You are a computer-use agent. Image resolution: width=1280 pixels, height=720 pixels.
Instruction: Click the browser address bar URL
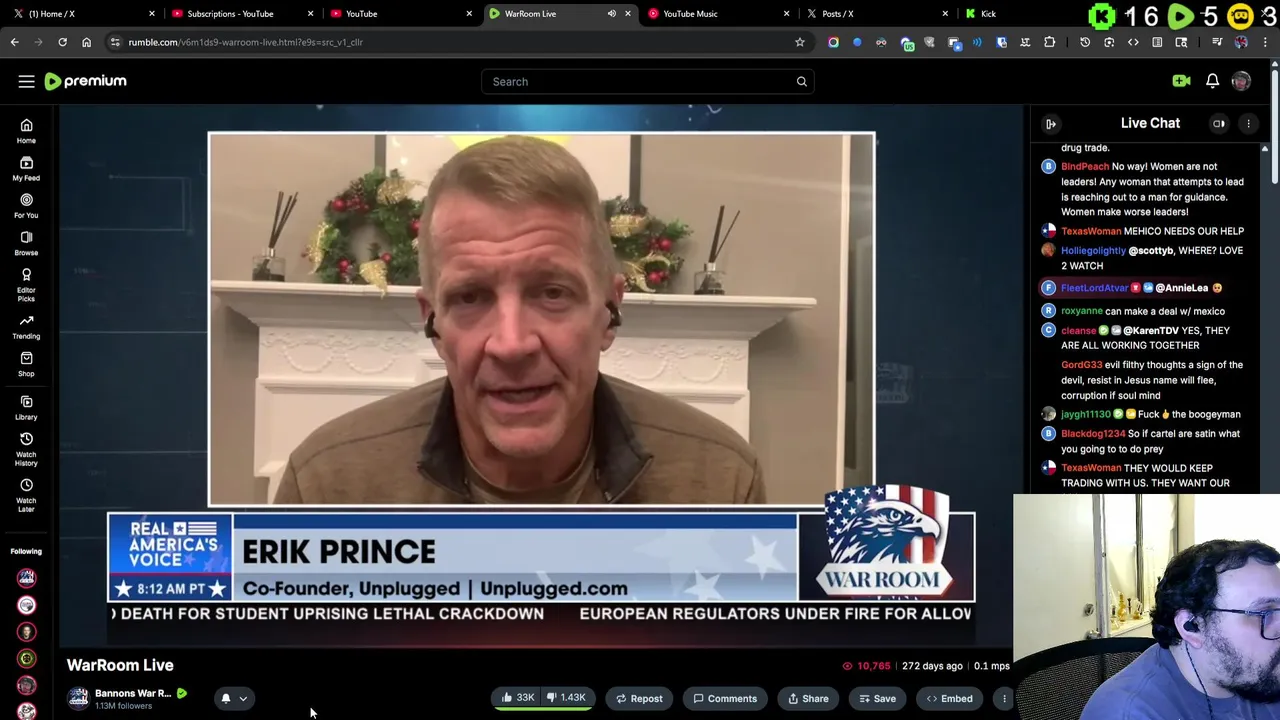245,42
